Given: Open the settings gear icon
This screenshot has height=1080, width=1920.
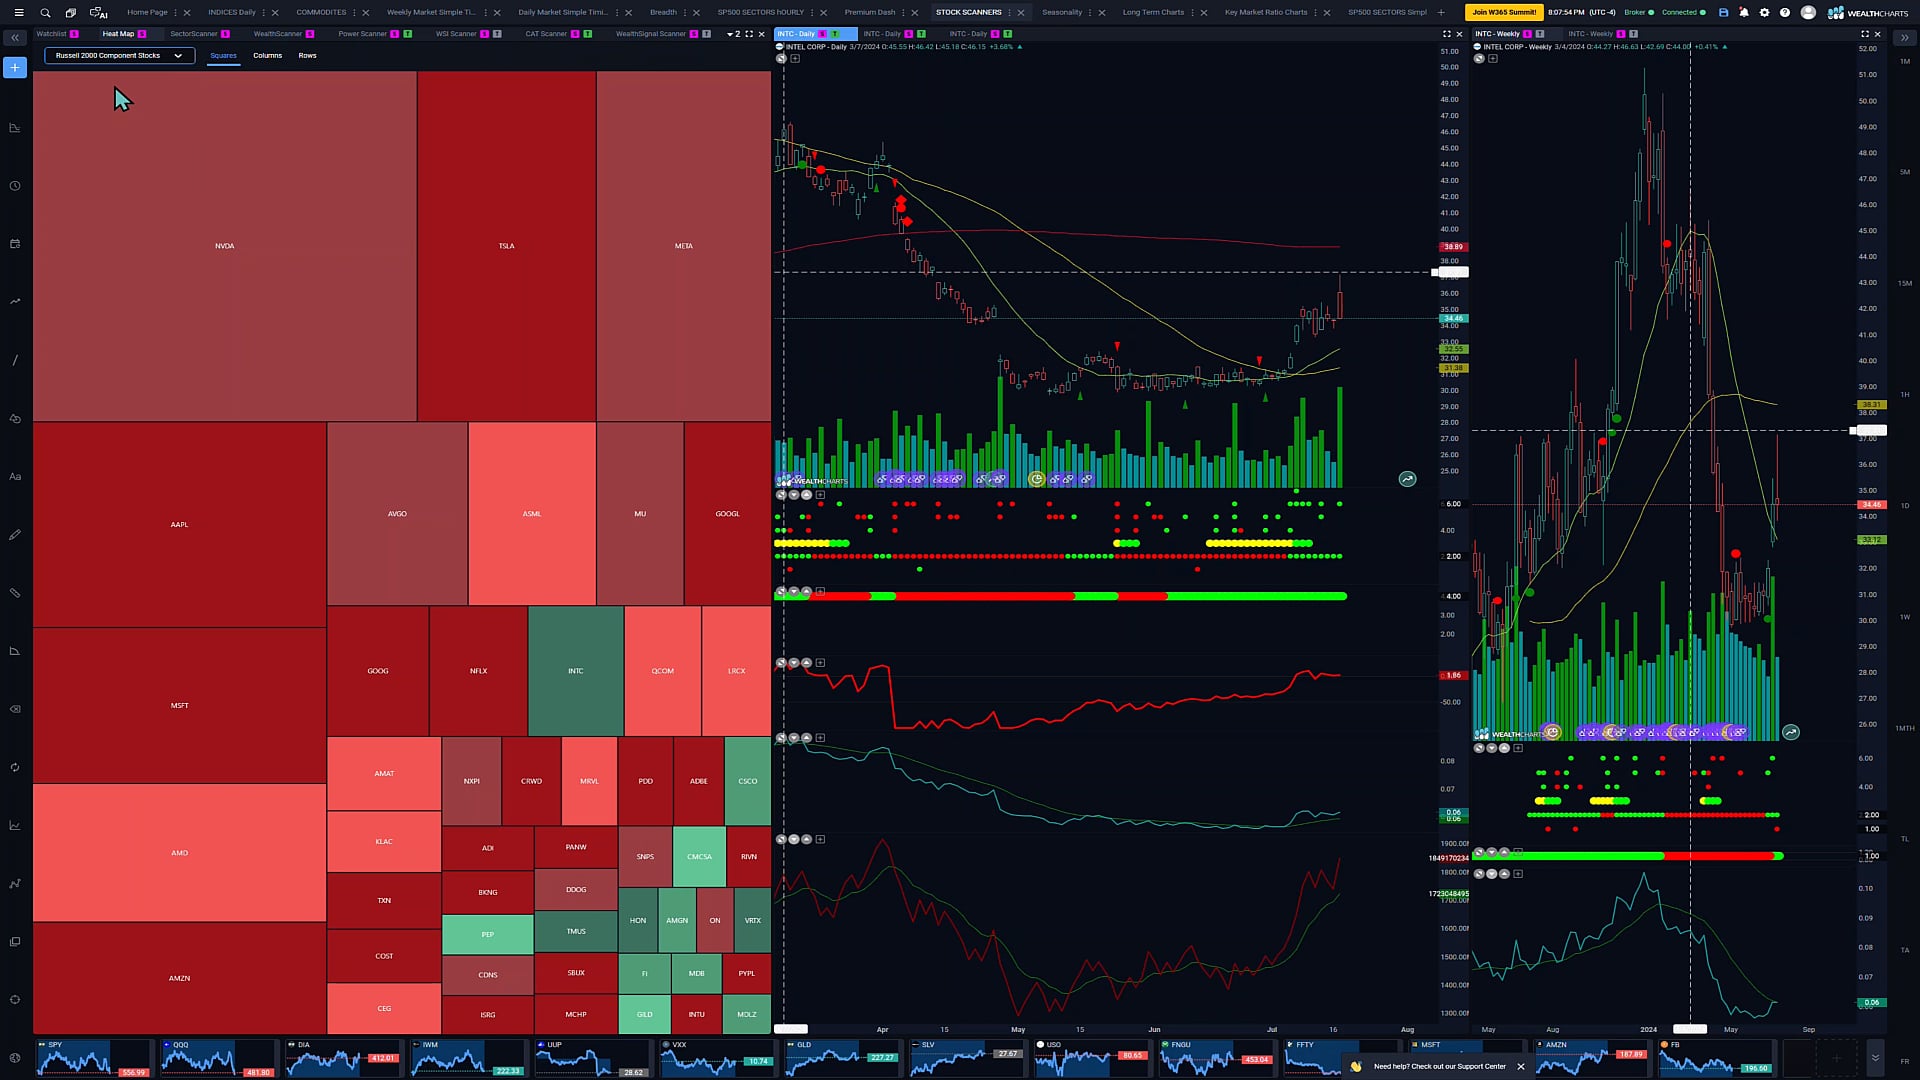Looking at the screenshot, I should pos(1764,13).
